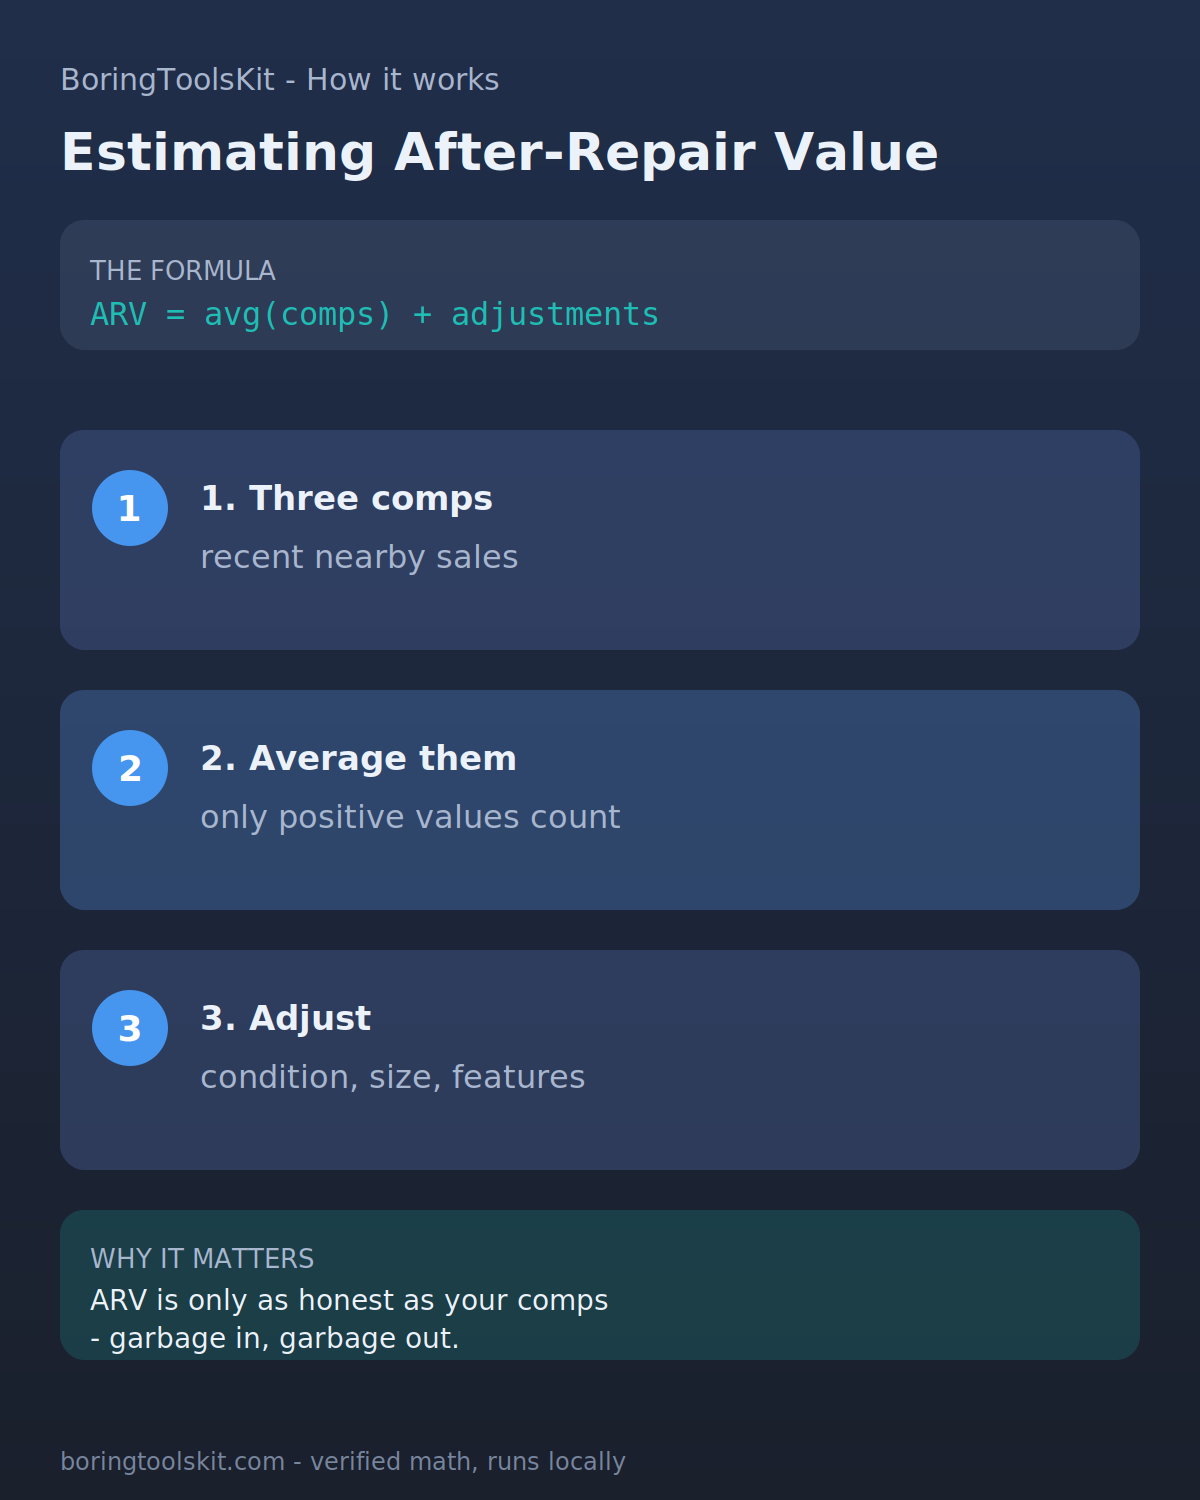Click the ARV formula code text
Screen dimensions: 1200x1500
click(x=374, y=314)
